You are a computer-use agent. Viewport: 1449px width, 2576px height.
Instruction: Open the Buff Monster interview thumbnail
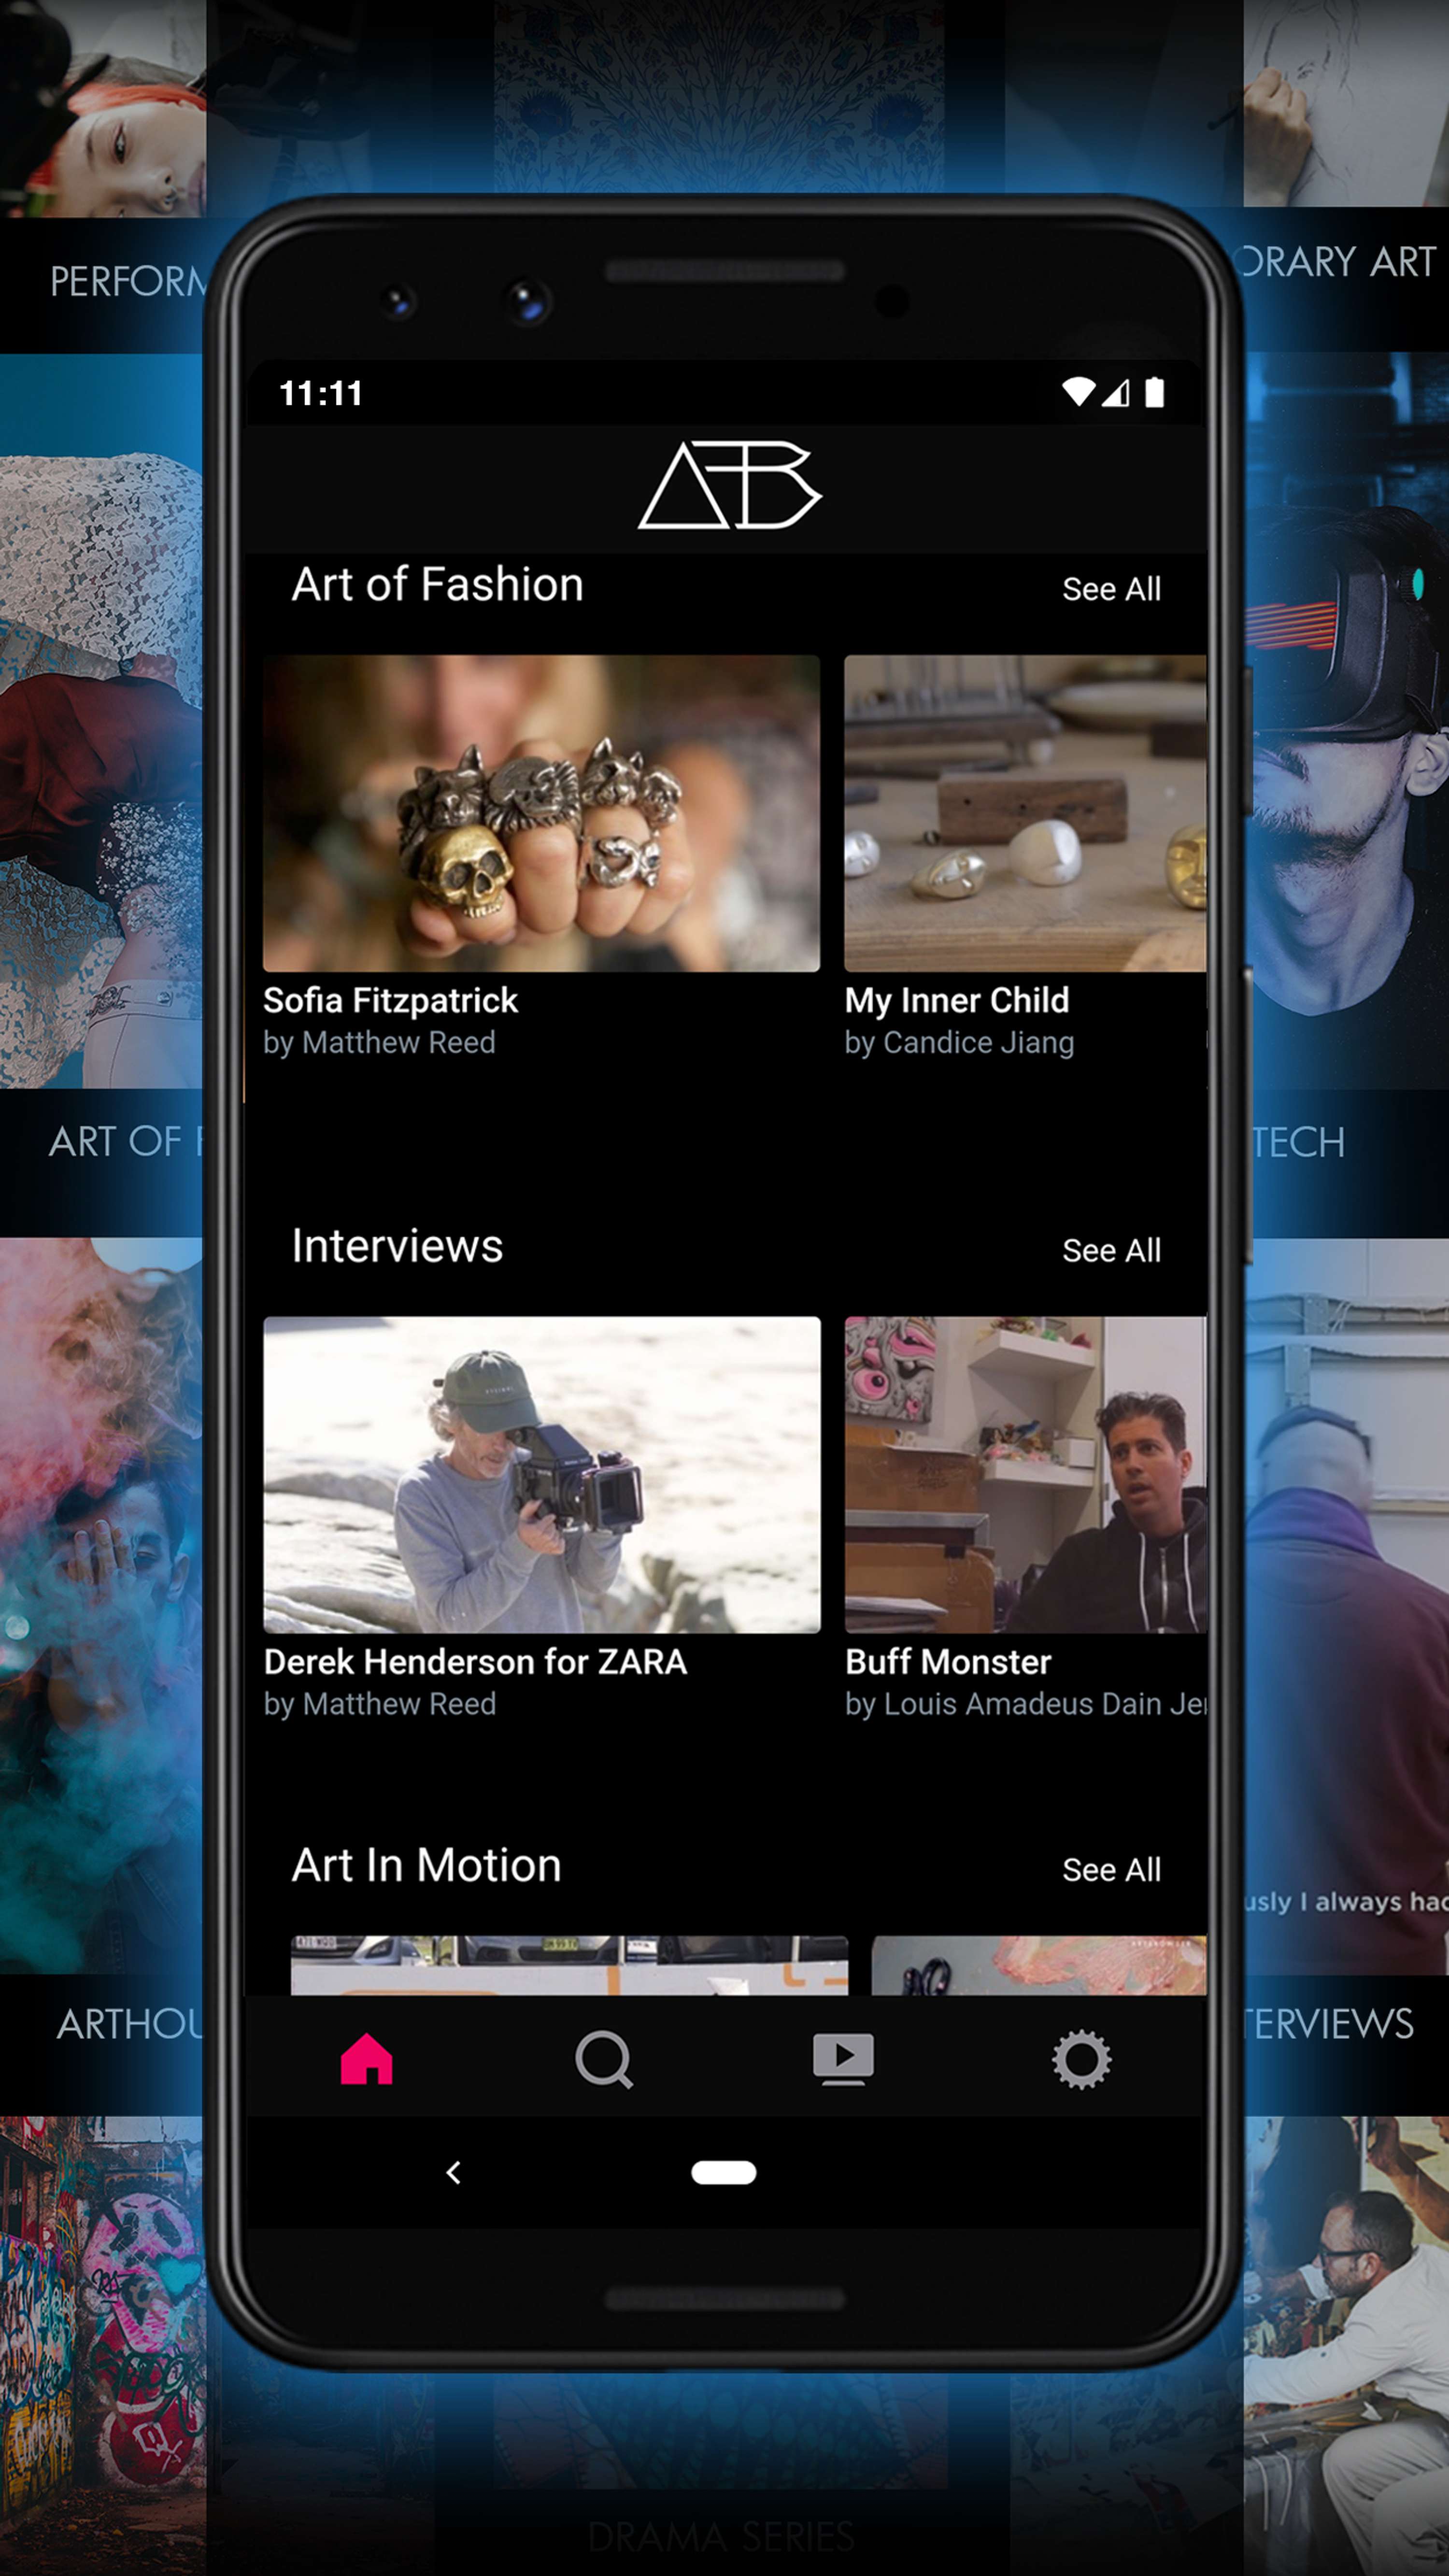point(1025,1474)
